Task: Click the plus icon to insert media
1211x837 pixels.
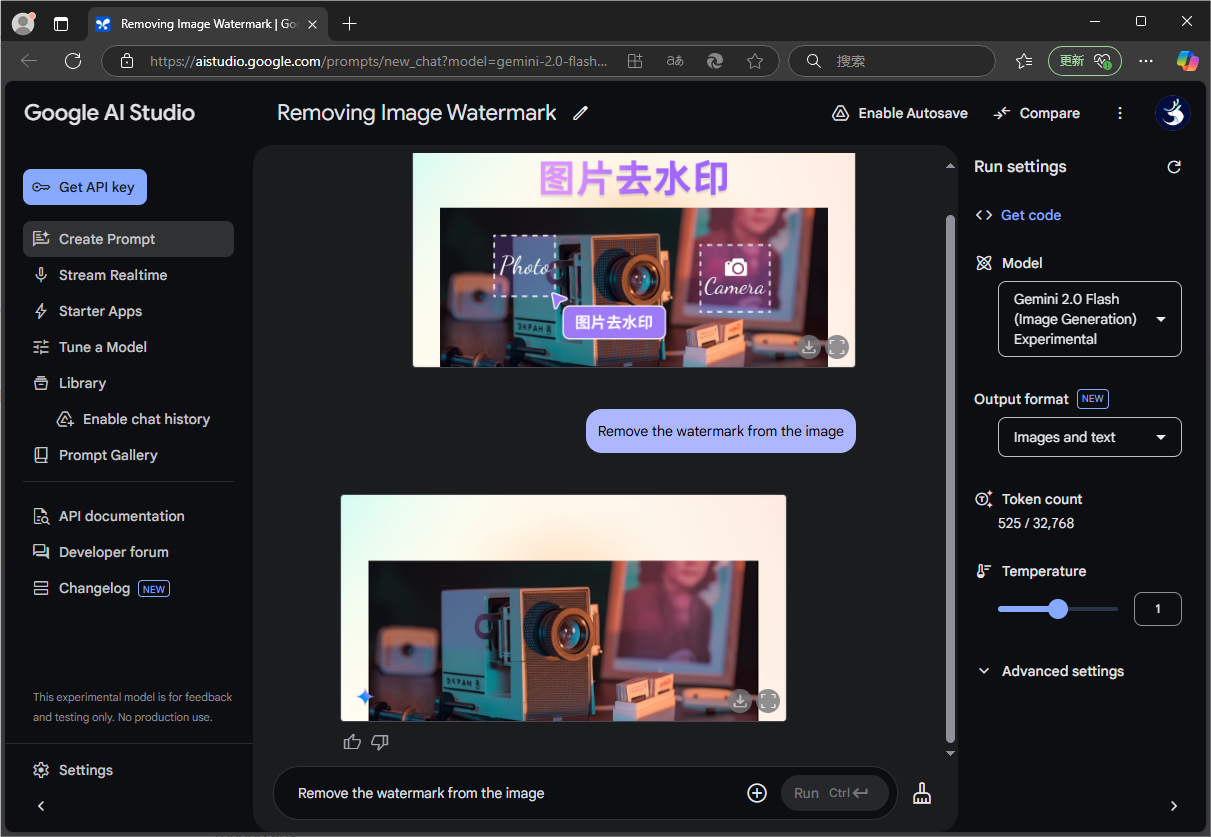Action: point(757,793)
